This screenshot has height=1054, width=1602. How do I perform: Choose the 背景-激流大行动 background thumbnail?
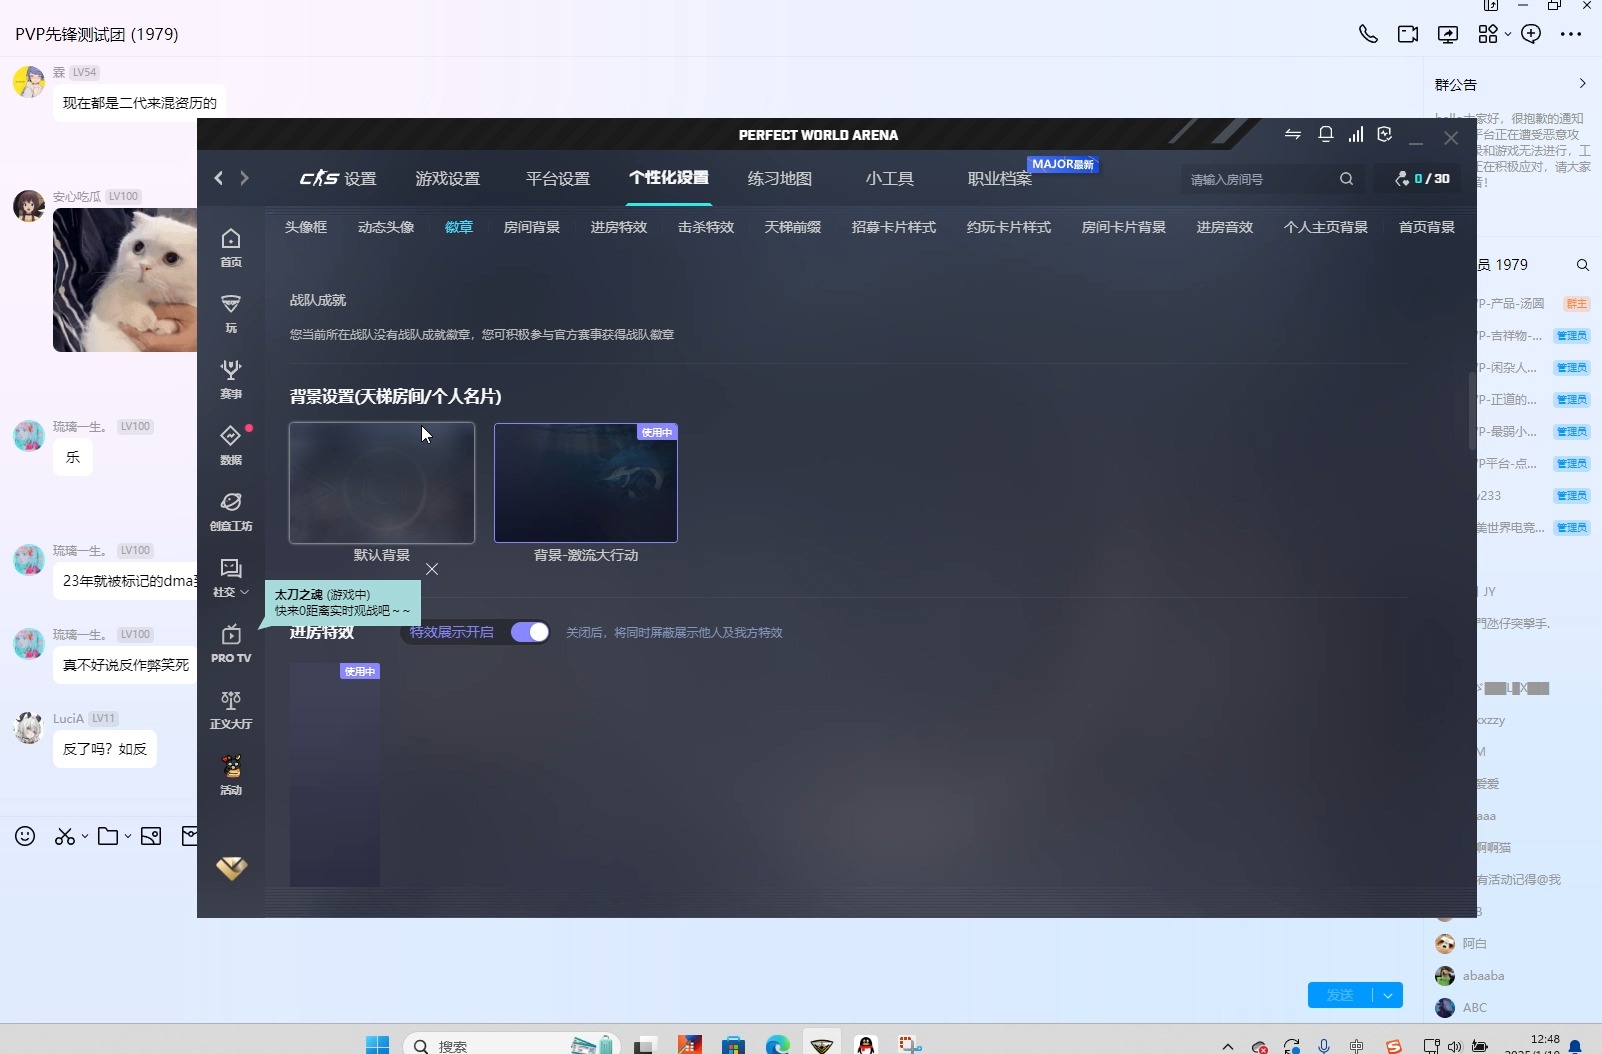(x=586, y=483)
